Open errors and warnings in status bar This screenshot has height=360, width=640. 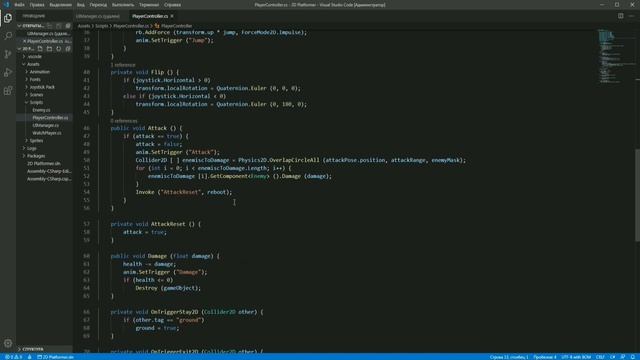click(x=13, y=357)
